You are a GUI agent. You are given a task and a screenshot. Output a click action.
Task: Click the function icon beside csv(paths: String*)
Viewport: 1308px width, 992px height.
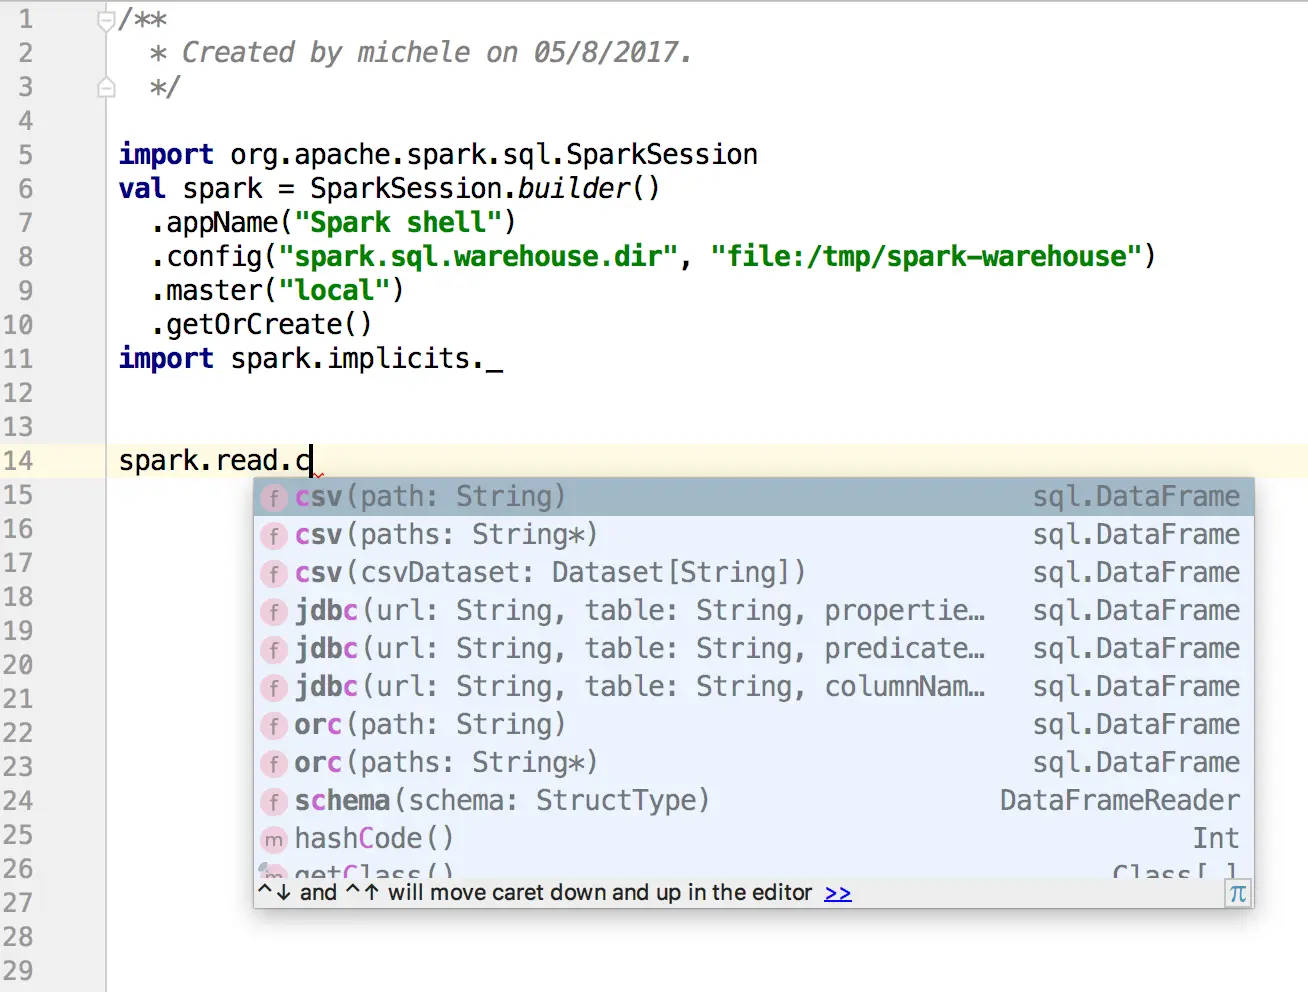click(273, 535)
